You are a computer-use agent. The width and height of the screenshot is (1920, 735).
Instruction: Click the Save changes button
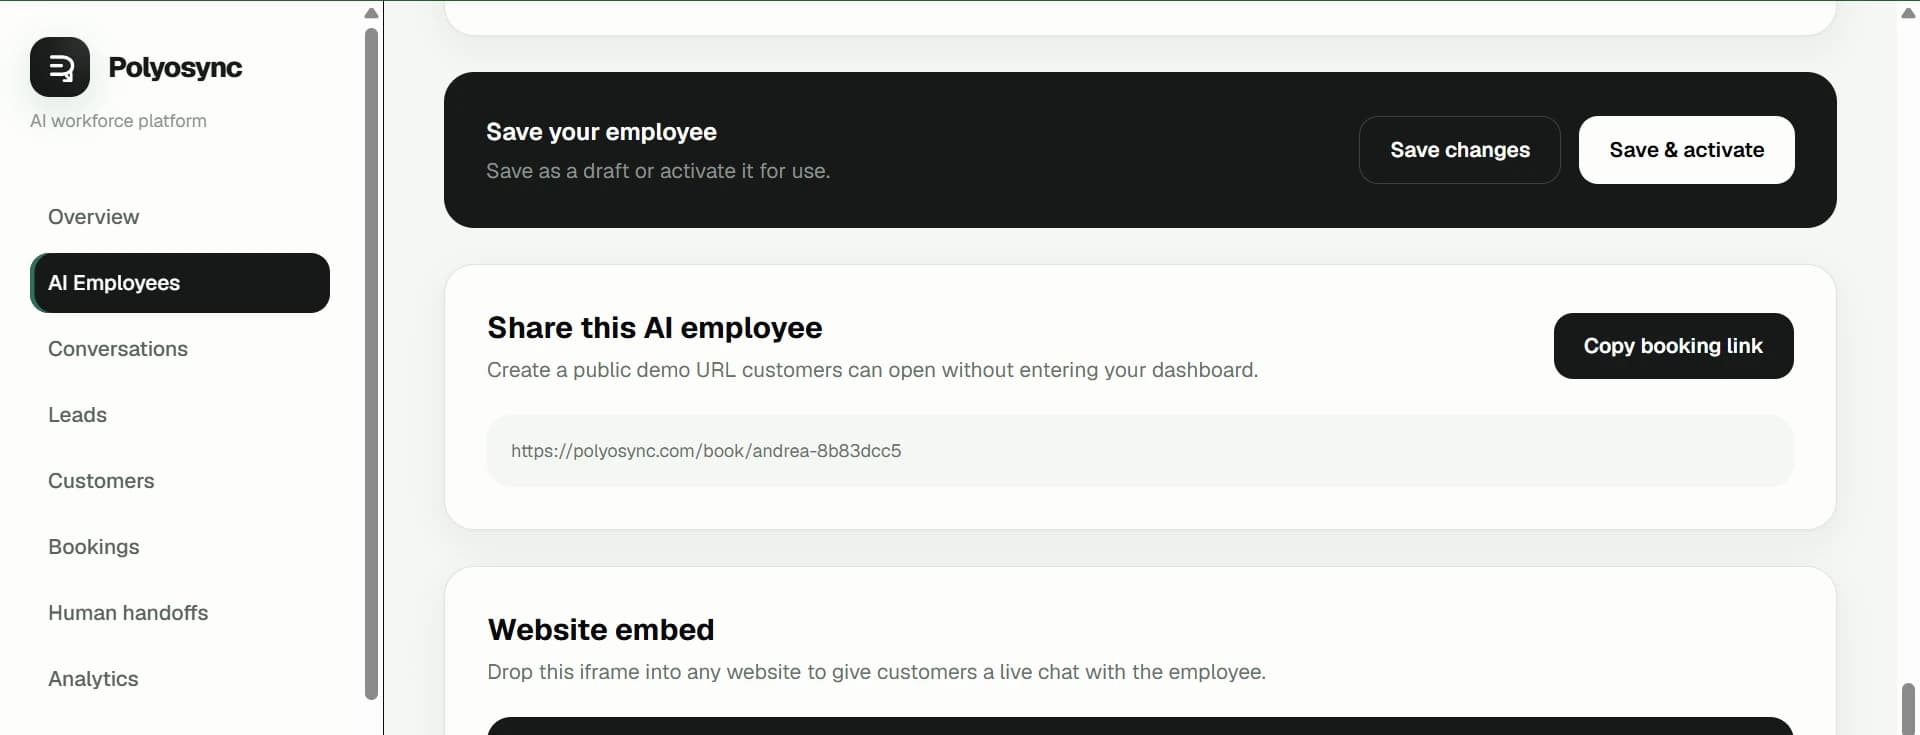coord(1459,150)
